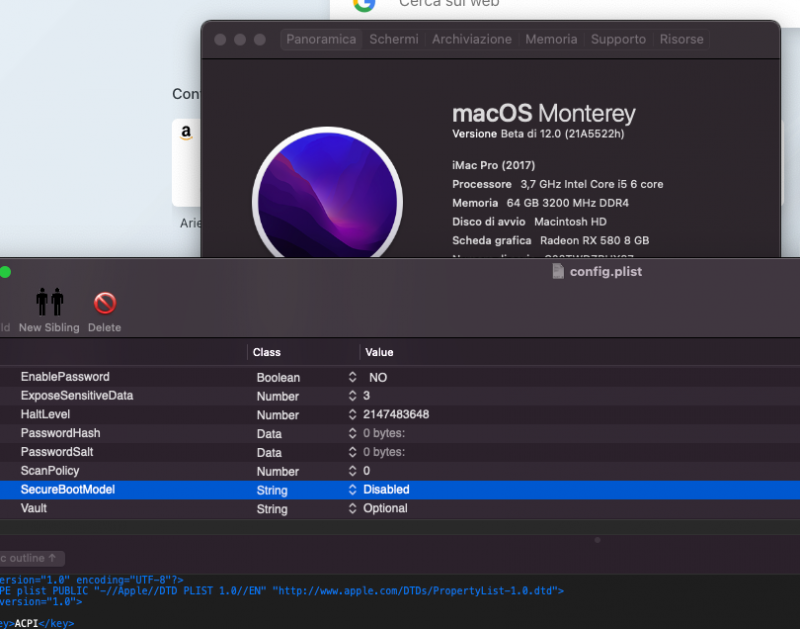Click the HaltLevel value 2147483648
The image size is (800, 629).
pyautogui.click(x=396, y=415)
